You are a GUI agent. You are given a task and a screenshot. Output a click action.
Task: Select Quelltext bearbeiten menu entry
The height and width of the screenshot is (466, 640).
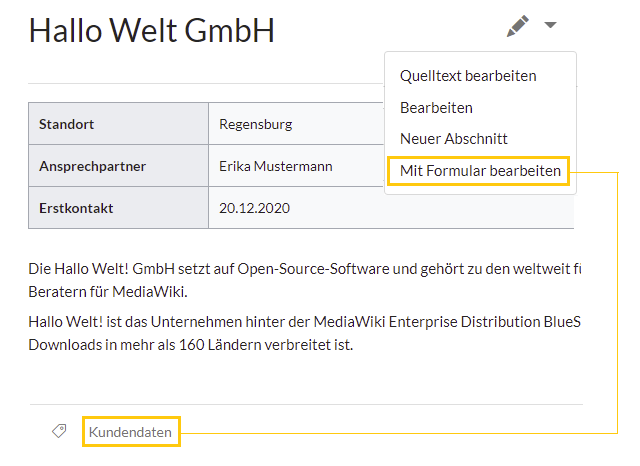tap(468, 76)
